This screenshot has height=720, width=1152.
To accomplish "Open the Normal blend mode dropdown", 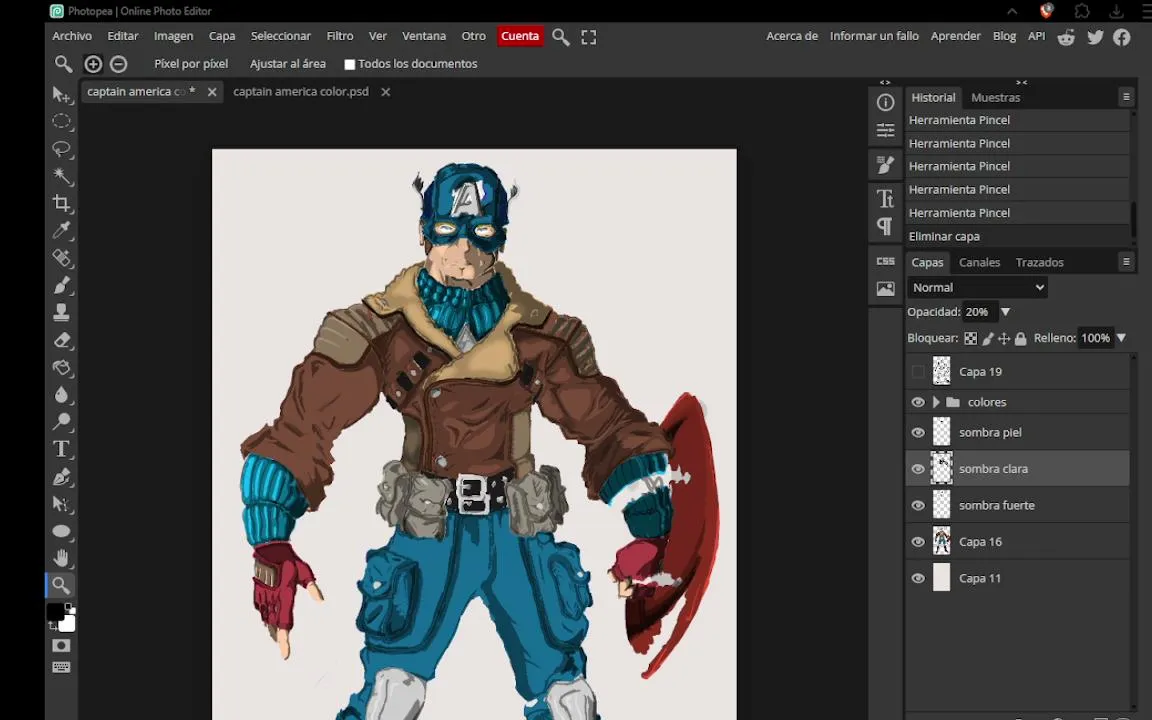I will coord(977,287).
